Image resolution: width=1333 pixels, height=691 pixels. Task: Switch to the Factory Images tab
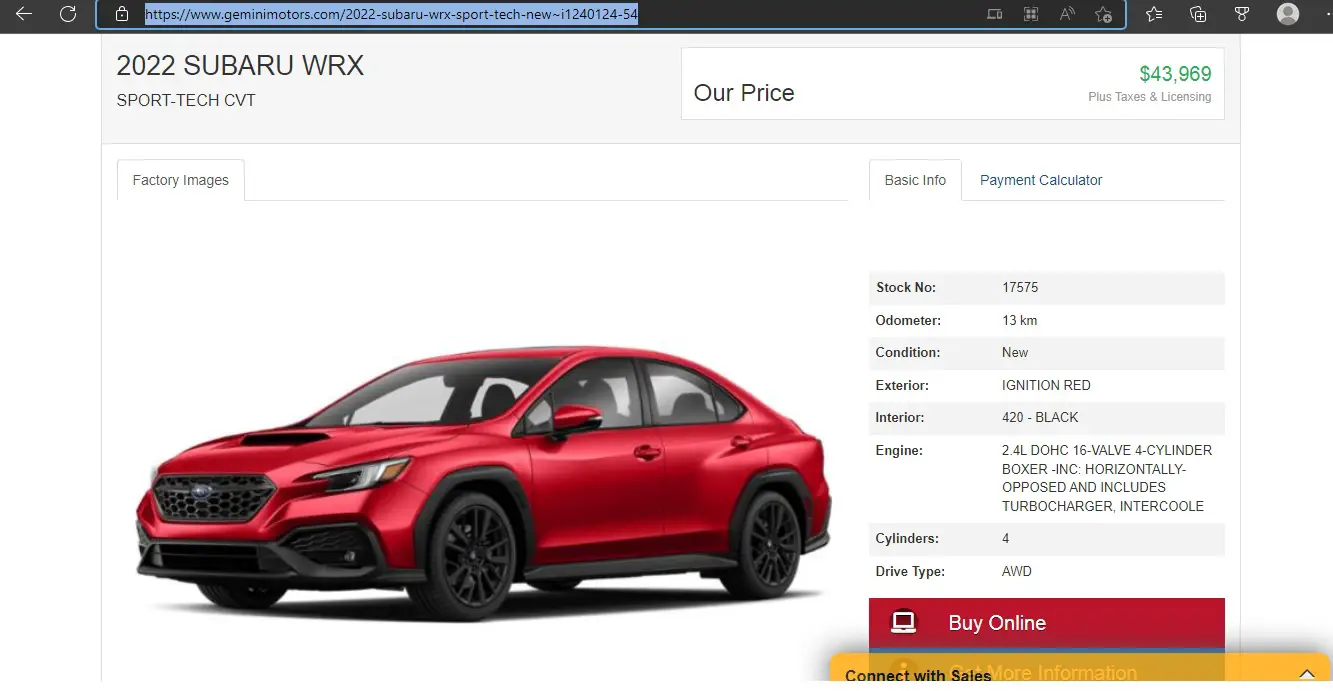(x=181, y=180)
